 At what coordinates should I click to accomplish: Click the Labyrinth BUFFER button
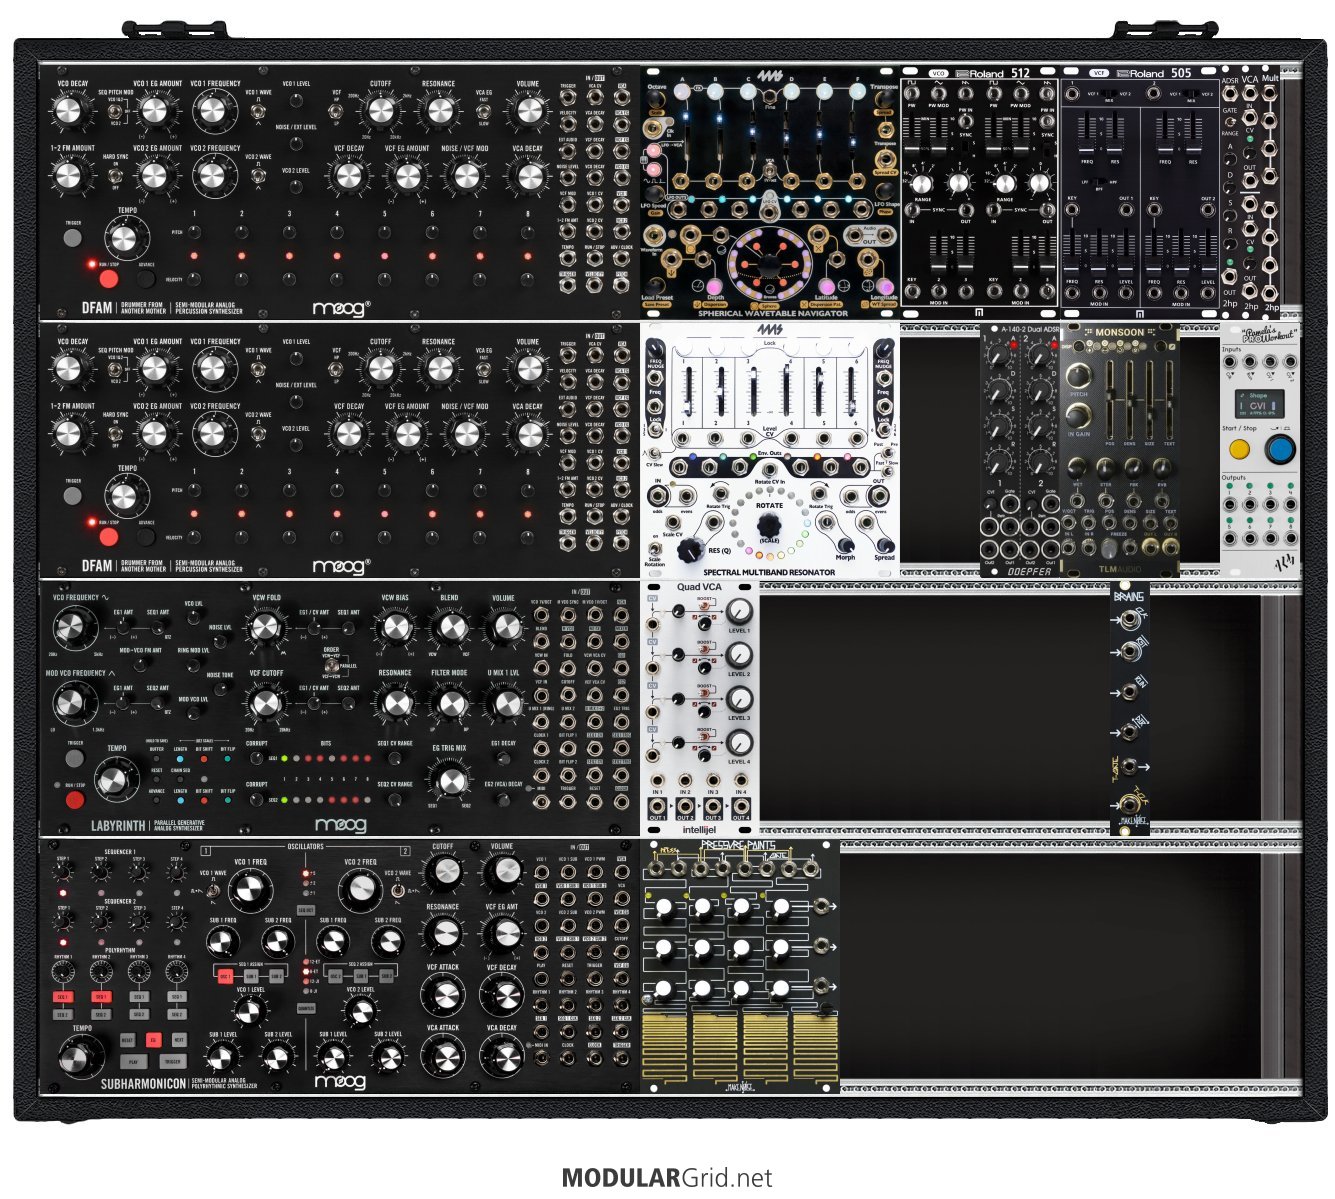click(x=157, y=757)
